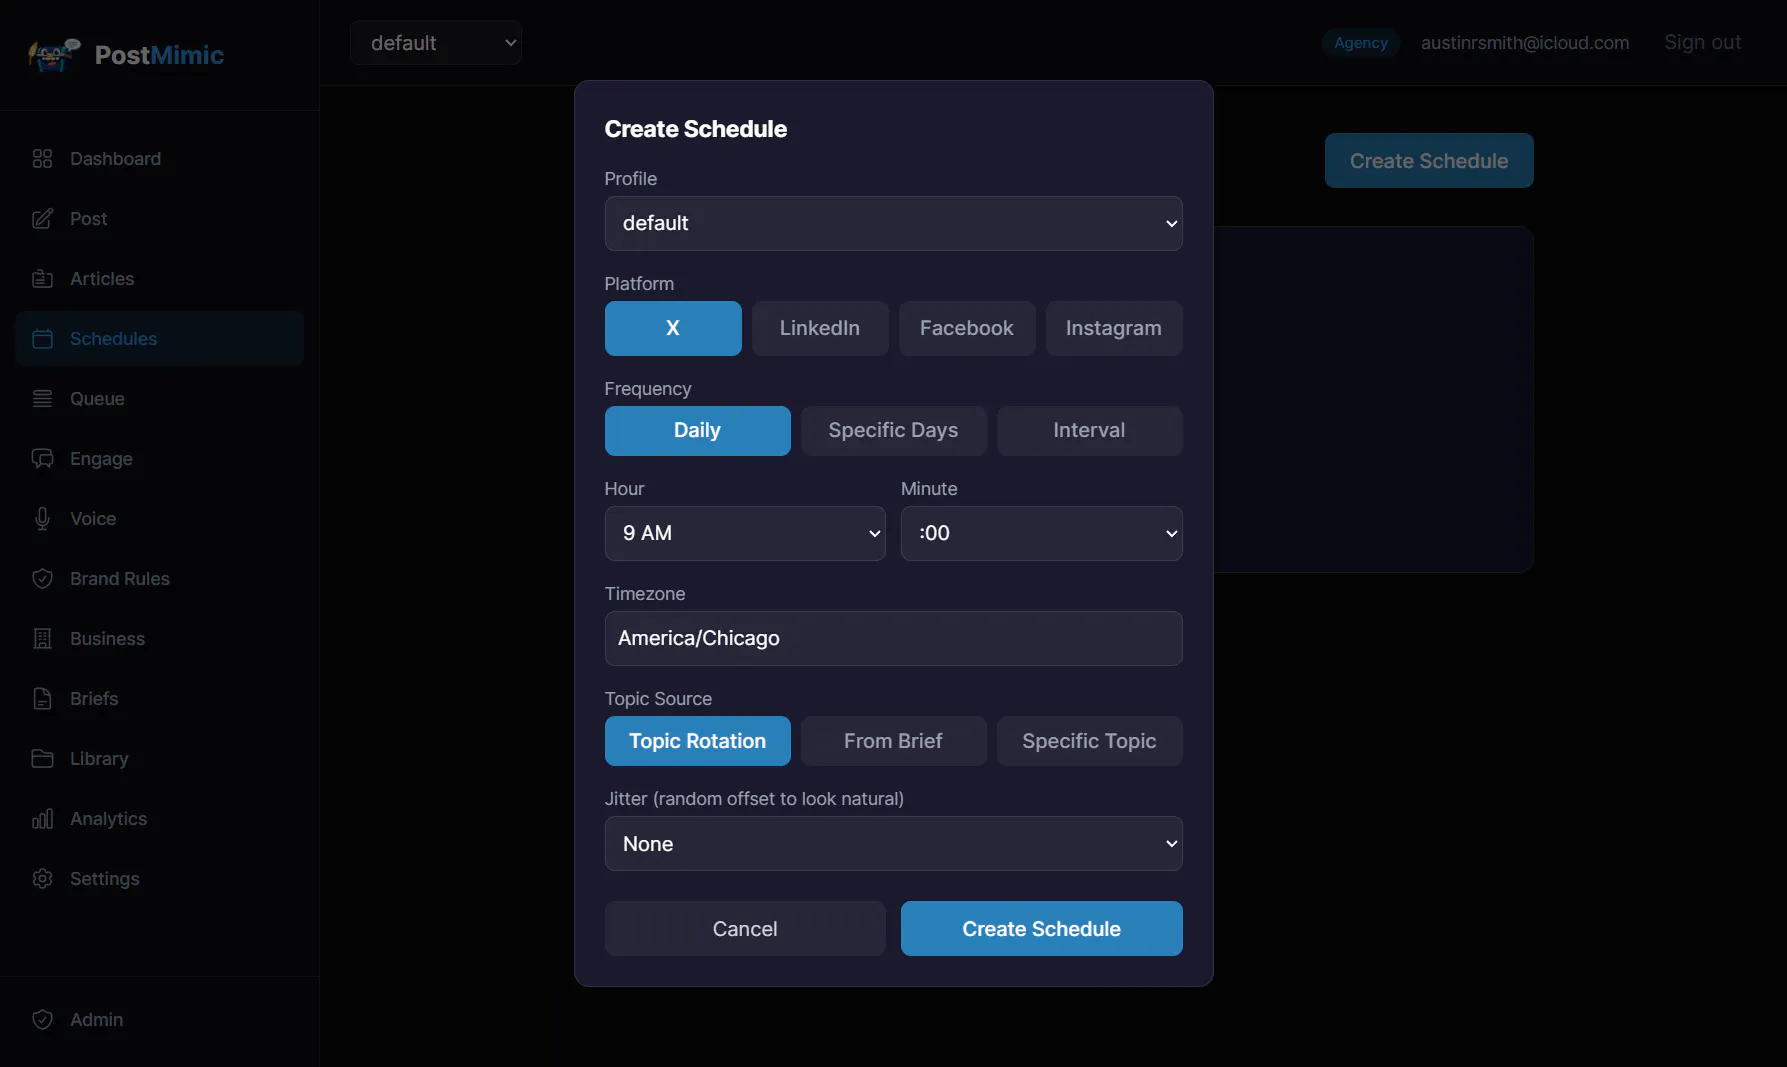
Task: Click the Admin shield icon
Action: point(42,1020)
